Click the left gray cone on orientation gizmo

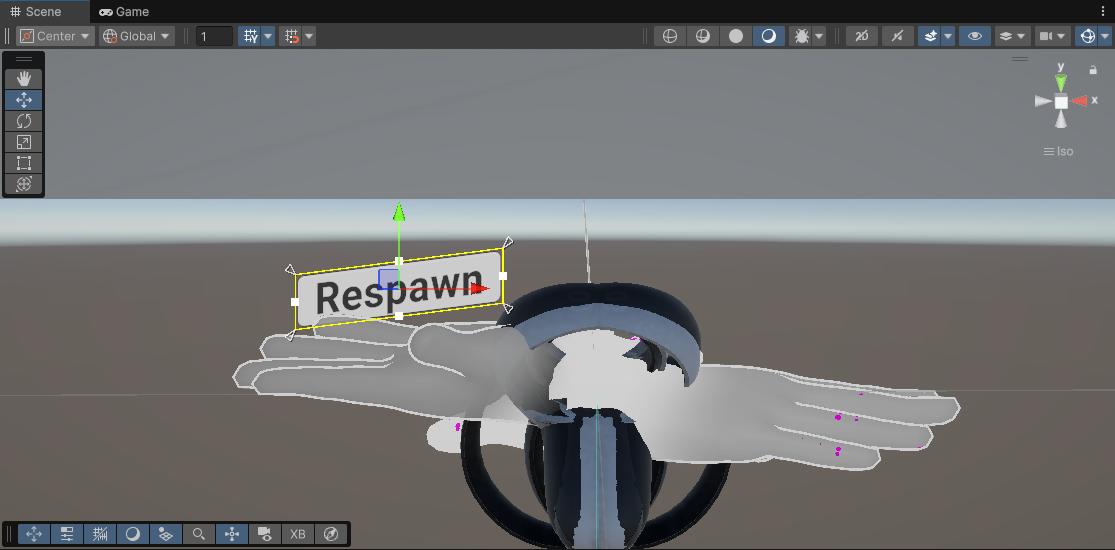(x=1043, y=102)
